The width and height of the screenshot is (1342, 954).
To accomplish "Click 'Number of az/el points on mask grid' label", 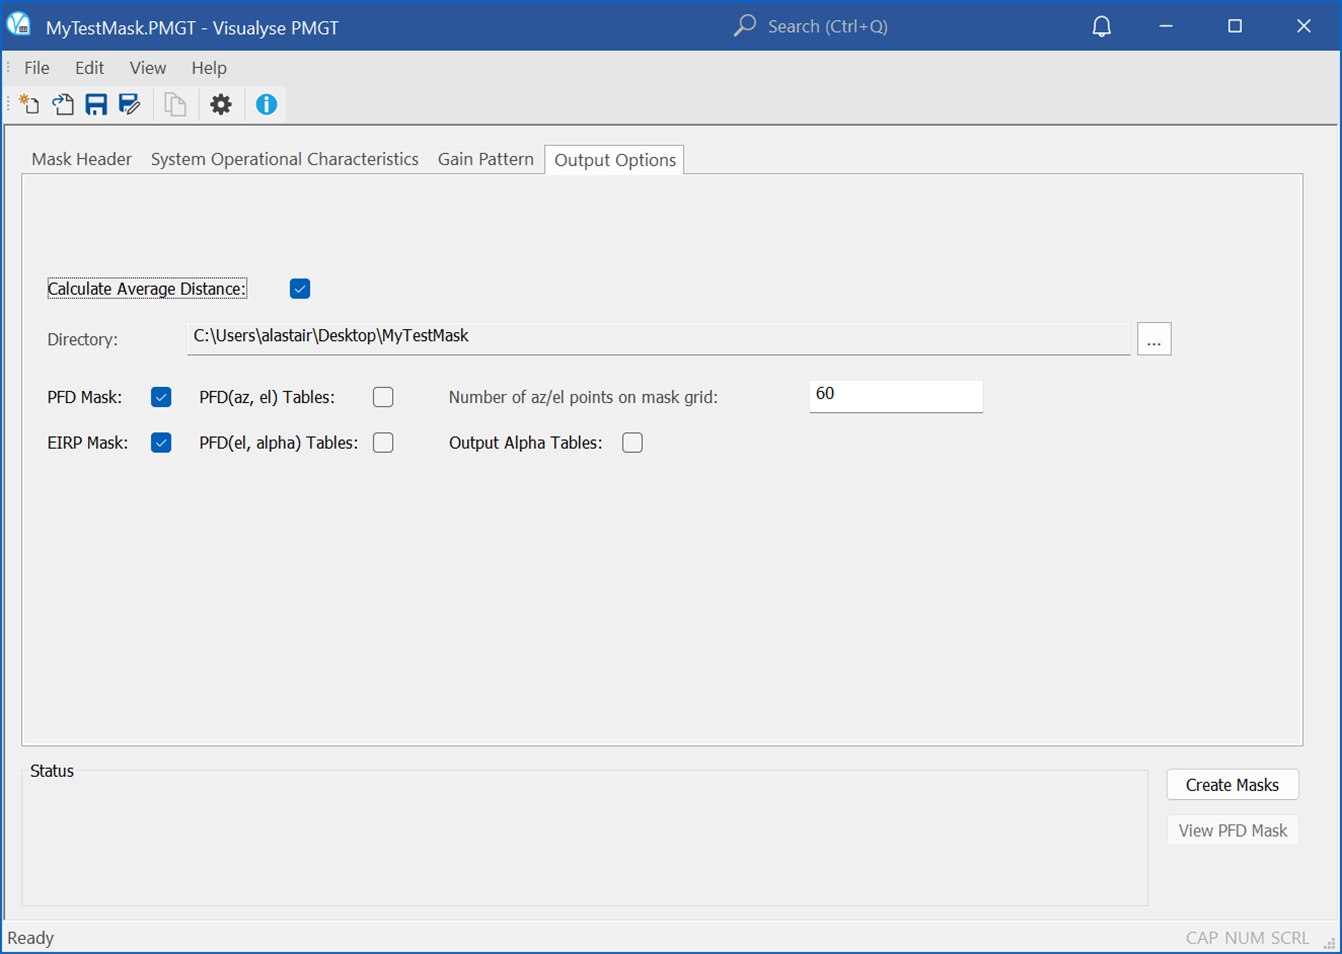I will point(583,397).
